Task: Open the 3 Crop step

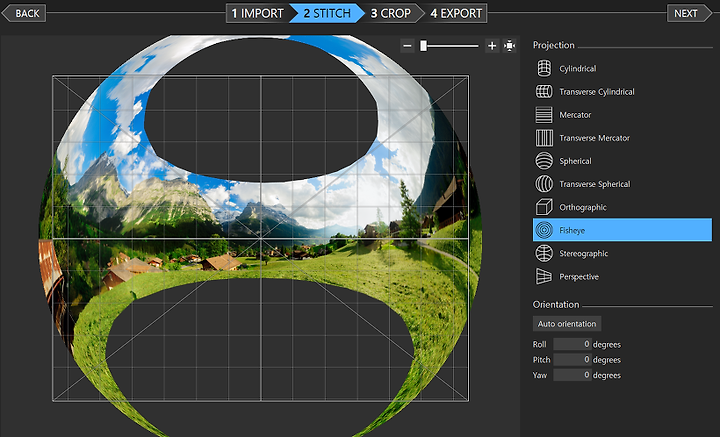Action: [x=391, y=13]
